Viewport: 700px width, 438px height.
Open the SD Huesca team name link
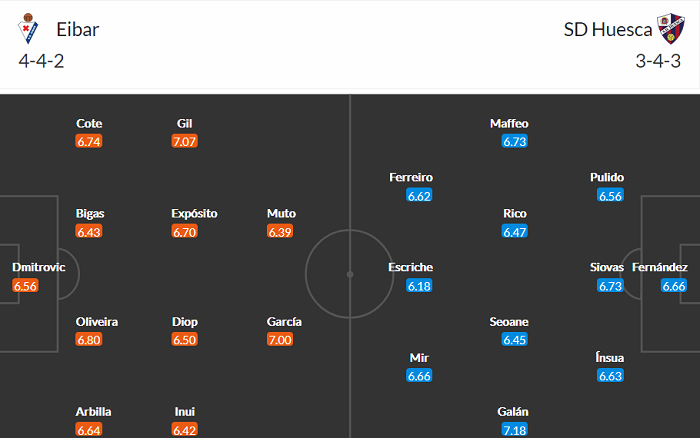(x=607, y=29)
